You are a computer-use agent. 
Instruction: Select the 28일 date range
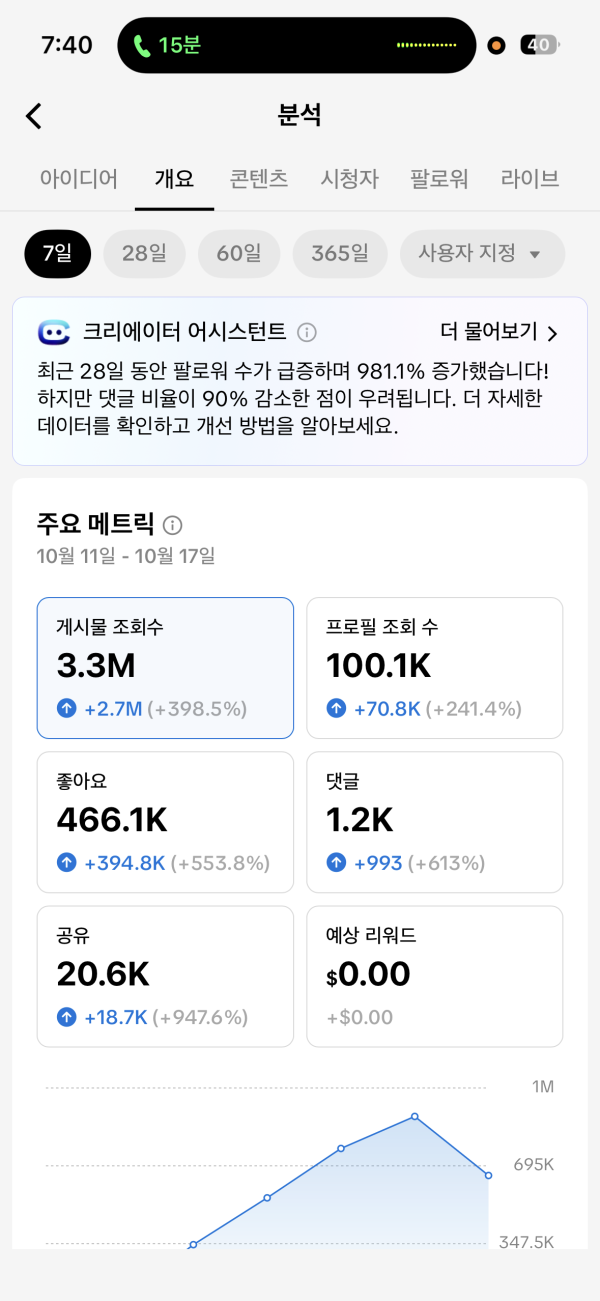[x=144, y=254]
